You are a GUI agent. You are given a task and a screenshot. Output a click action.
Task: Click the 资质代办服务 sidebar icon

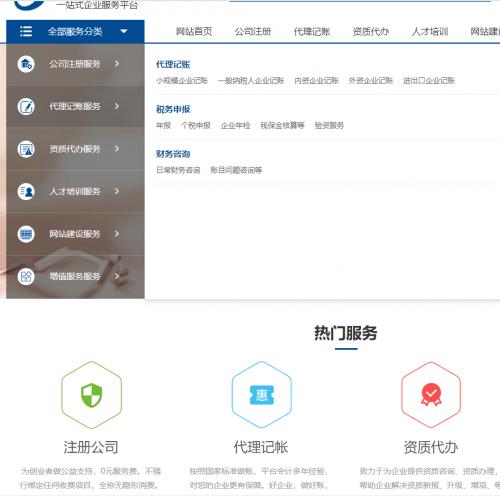26,149
